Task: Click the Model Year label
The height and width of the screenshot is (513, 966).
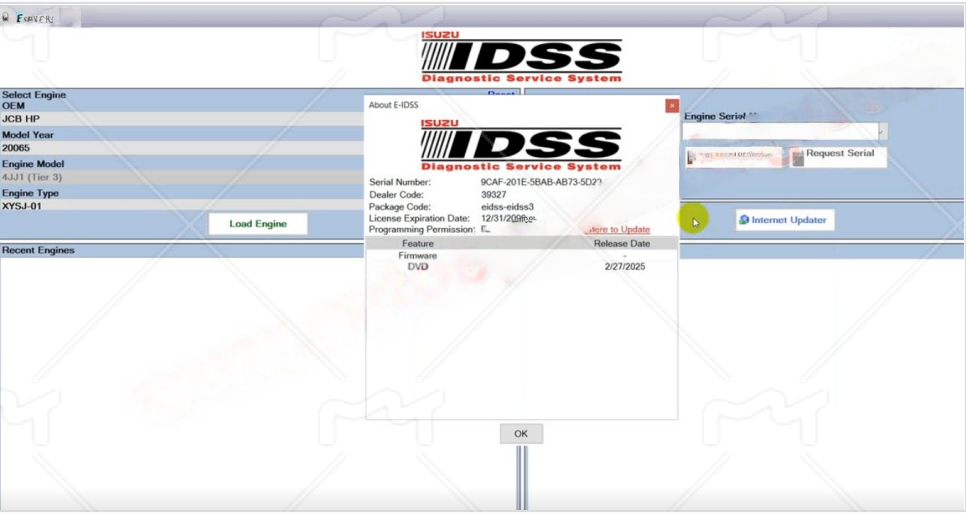Action: (x=28, y=134)
